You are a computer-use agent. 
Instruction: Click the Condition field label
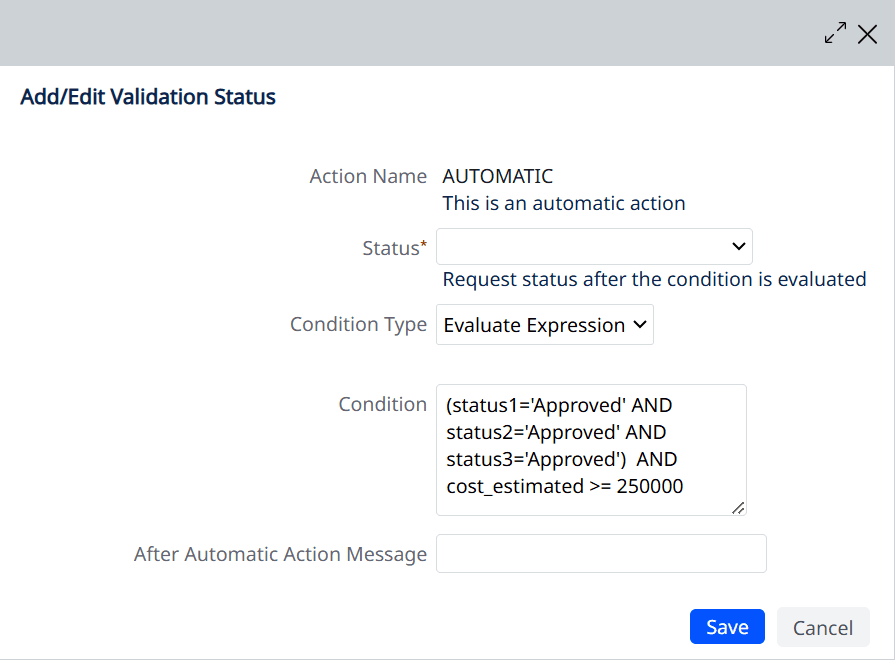point(382,404)
